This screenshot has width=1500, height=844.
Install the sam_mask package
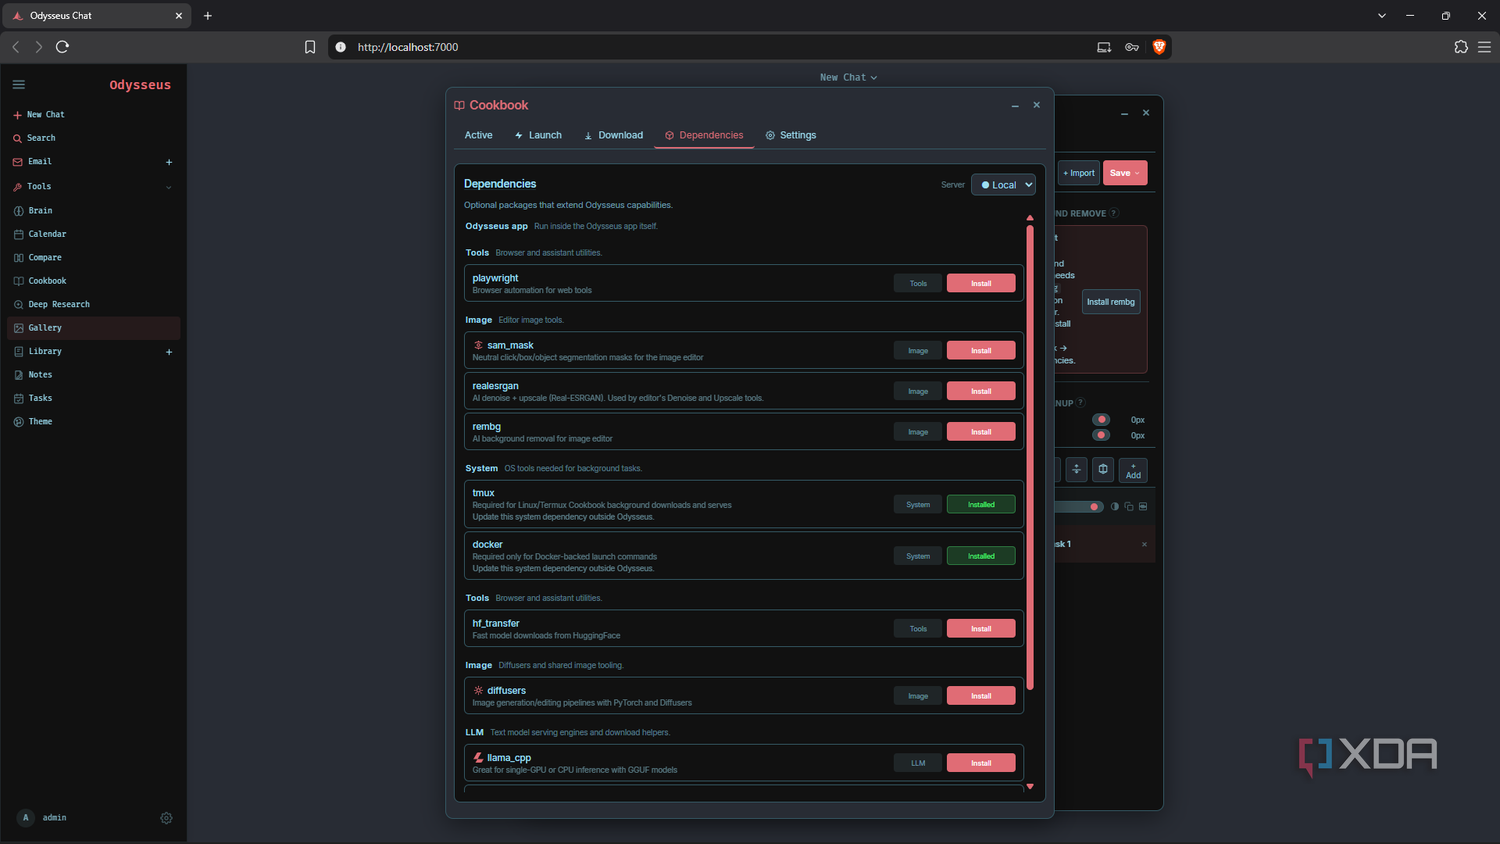pos(981,350)
